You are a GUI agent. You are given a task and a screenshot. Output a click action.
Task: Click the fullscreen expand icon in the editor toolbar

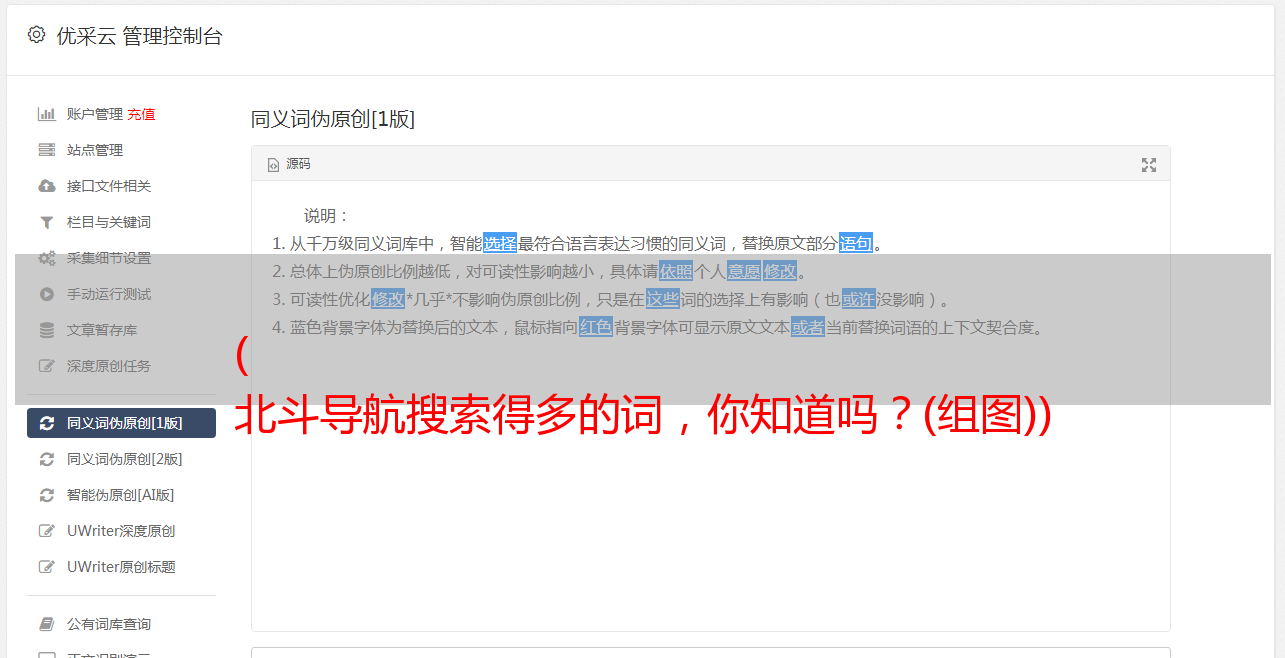(x=1149, y=165)
